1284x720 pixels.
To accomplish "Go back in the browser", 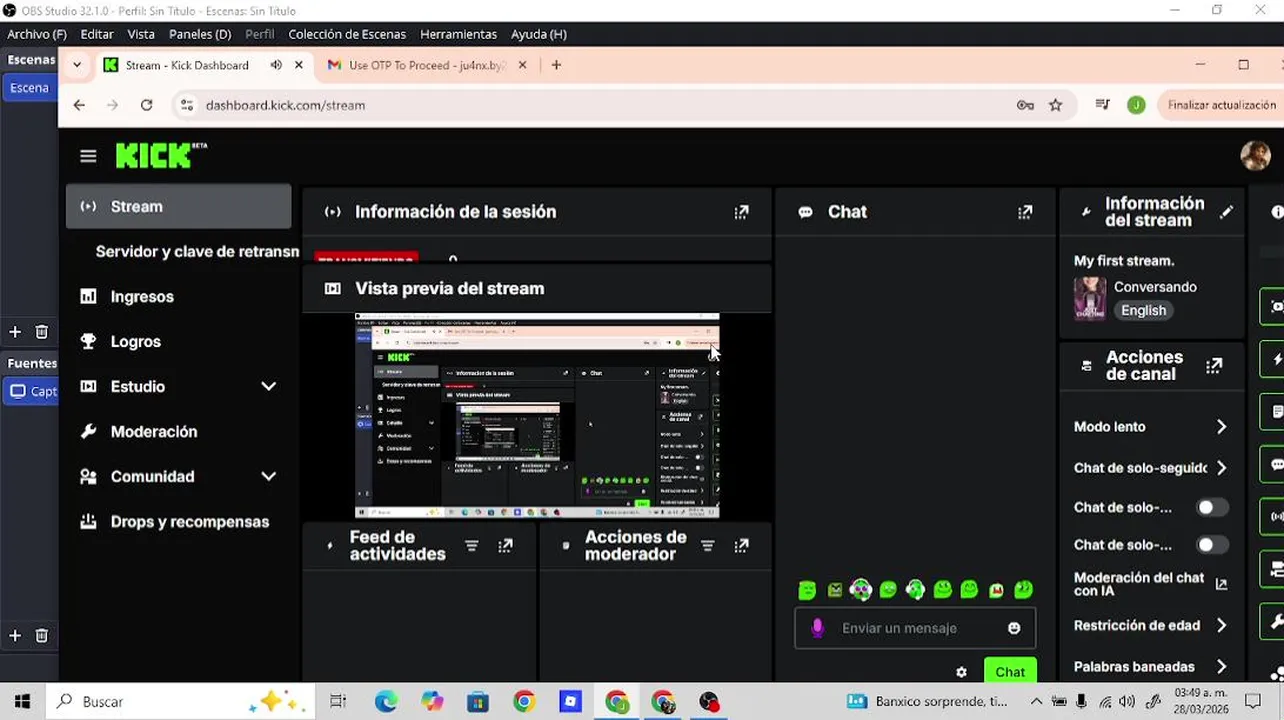I will click(x=79, y=105).
